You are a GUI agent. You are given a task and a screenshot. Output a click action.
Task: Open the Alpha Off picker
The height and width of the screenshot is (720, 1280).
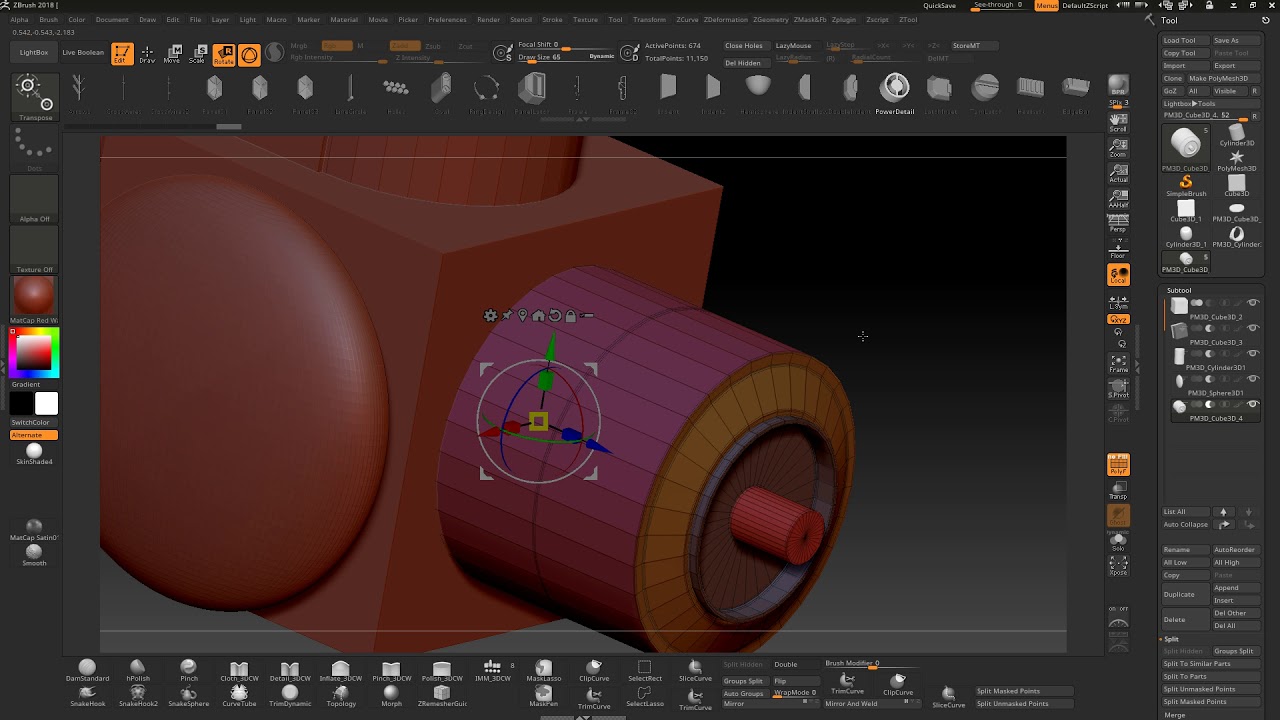[34, 200]
